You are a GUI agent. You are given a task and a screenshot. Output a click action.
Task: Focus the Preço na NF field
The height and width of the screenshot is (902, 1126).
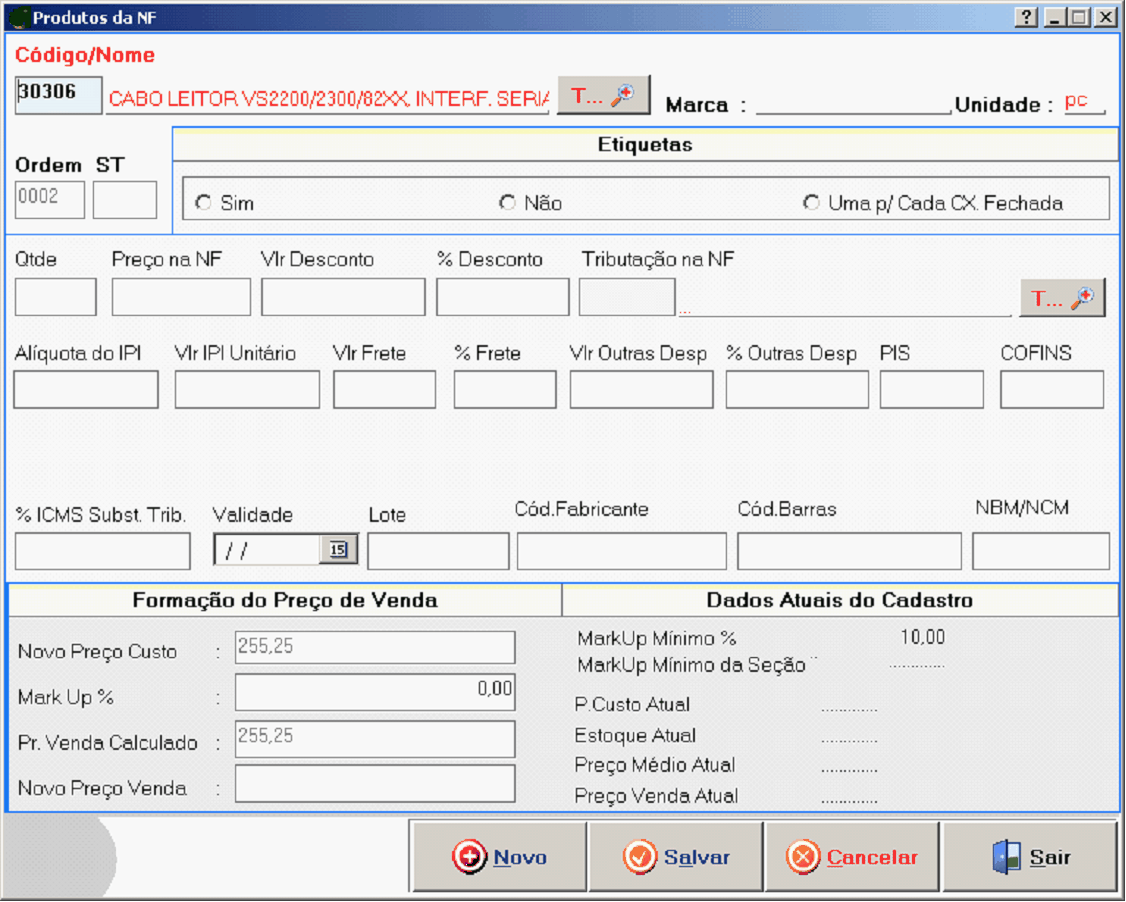(x=181, y=297)
